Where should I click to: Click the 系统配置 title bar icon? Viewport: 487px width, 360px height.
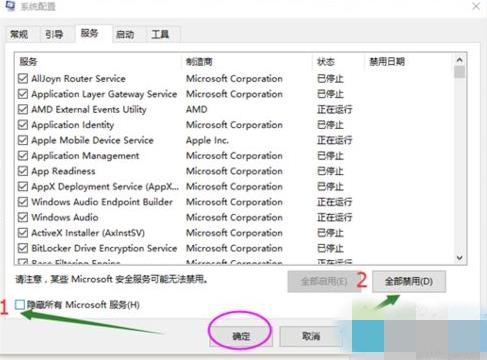(x=10, y=6)
